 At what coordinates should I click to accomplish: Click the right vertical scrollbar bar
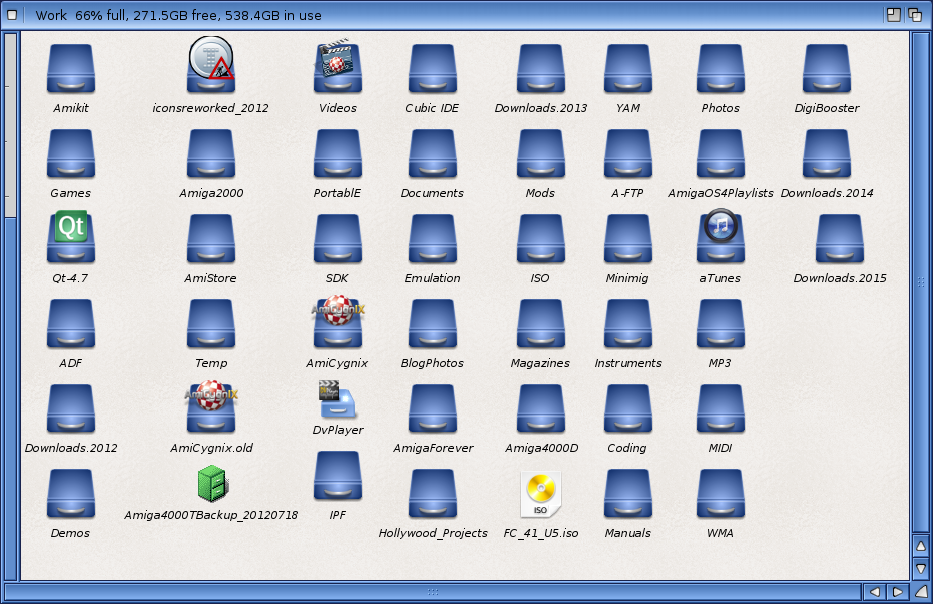[921, 283]
